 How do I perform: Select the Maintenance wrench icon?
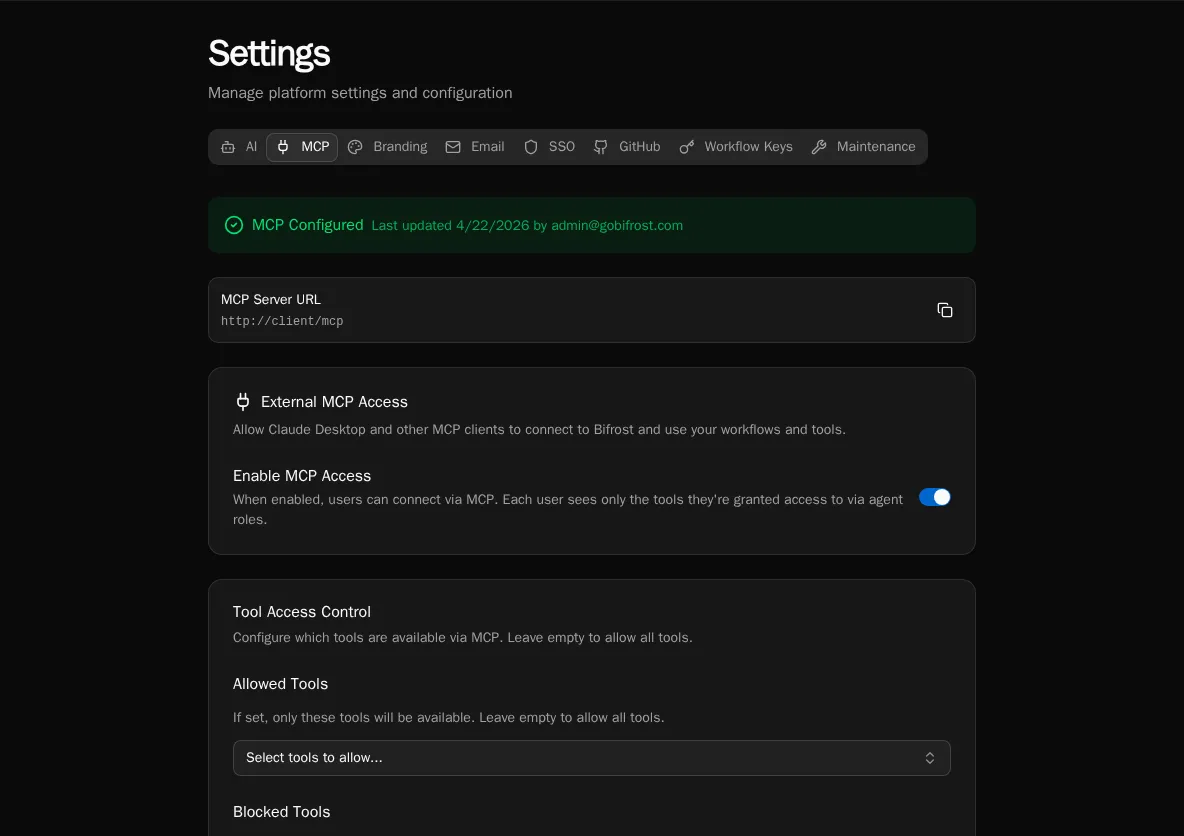819,147
